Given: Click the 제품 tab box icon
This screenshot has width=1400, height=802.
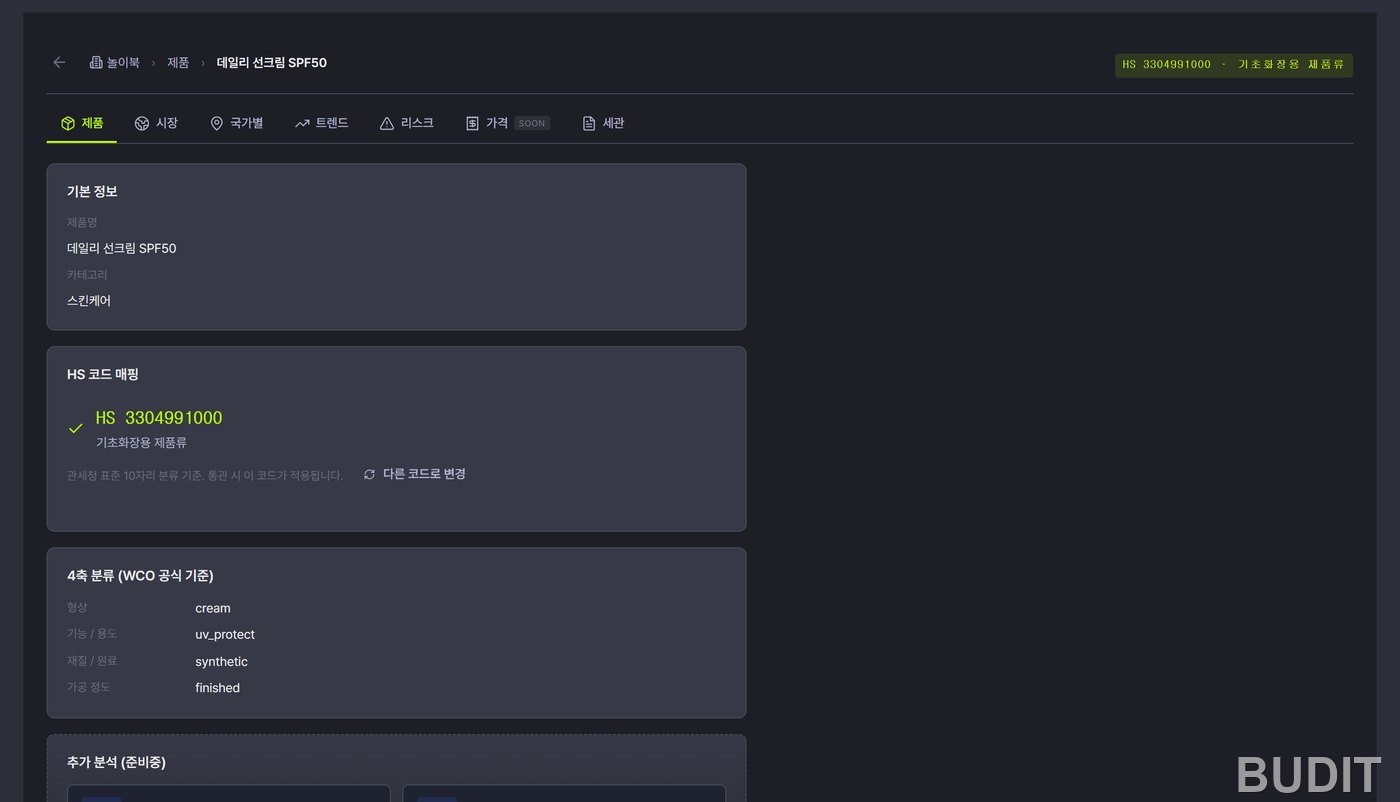Looking at the screenshot, I should [x=68, y=123].
